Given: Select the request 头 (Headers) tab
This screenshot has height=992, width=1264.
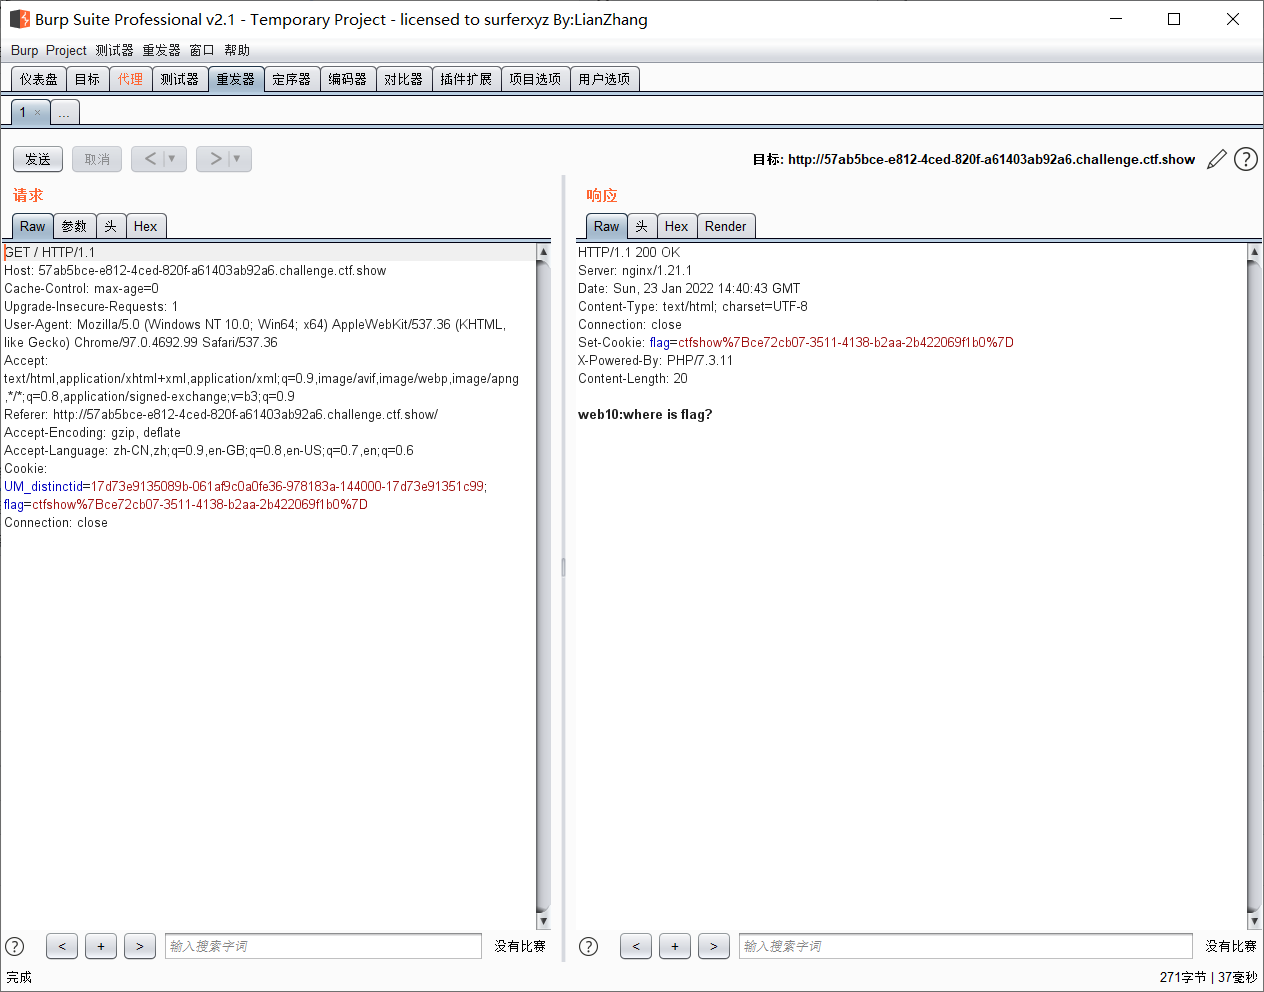Looking at the screenshot, I should (111, 226).
